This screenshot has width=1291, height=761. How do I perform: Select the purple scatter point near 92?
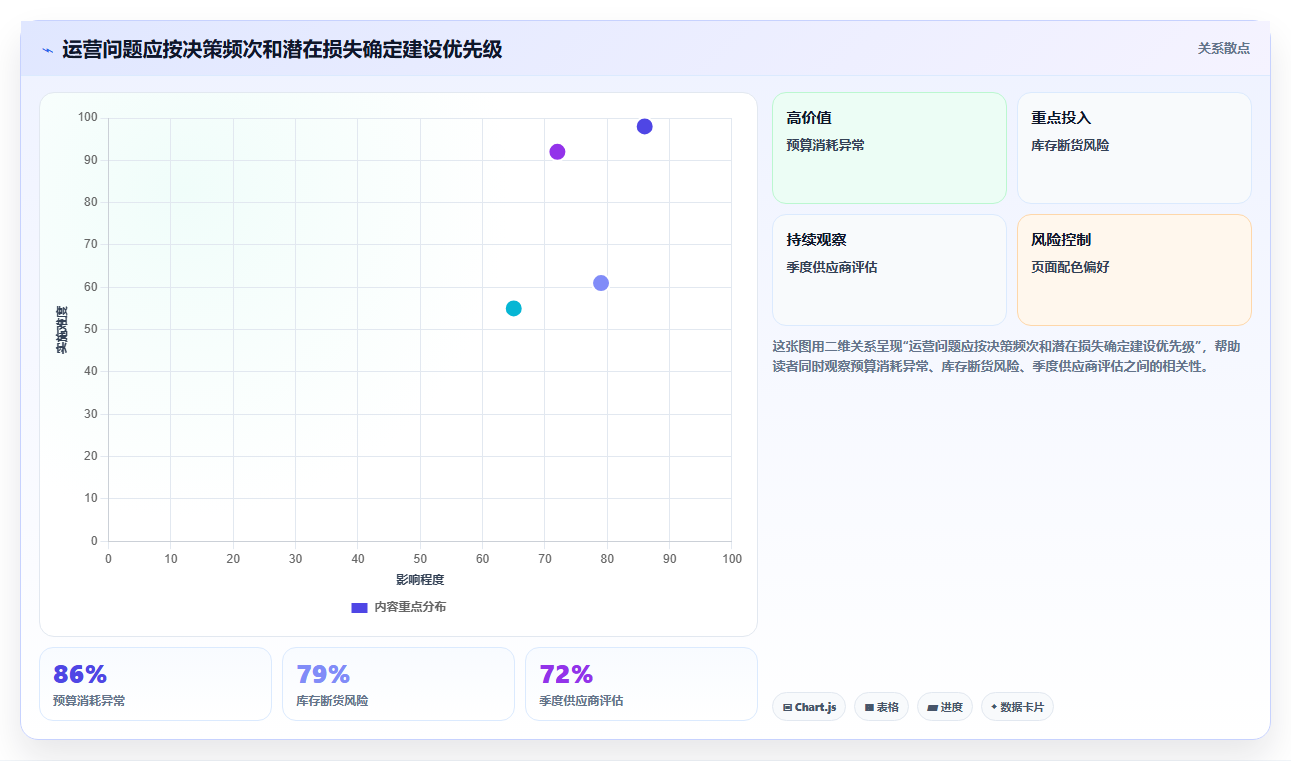coord(557,152)
